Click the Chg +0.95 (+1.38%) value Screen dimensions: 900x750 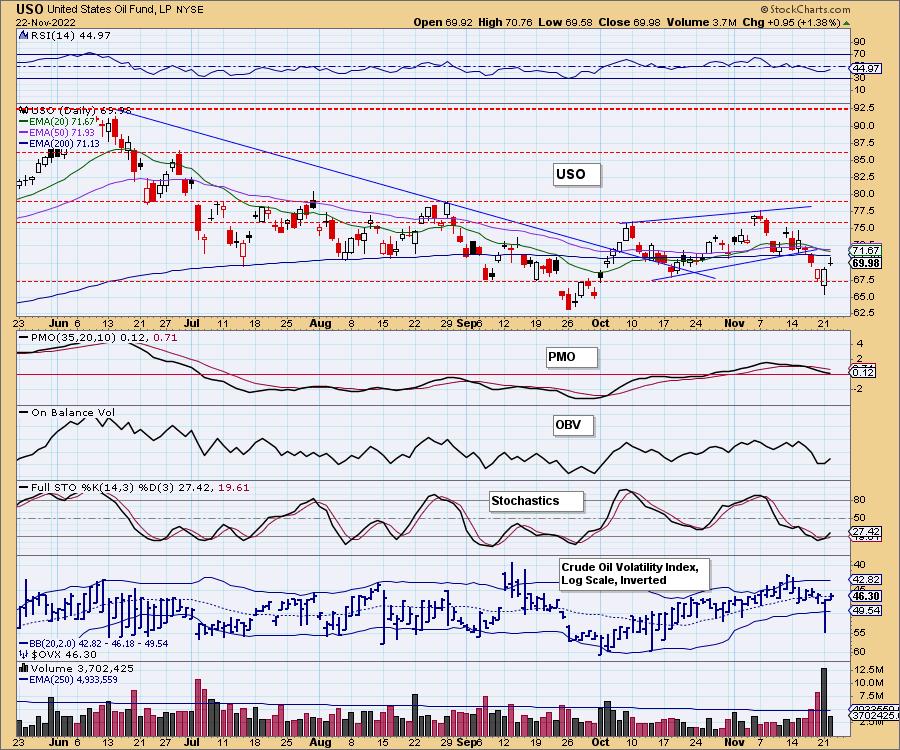(792, 22)
